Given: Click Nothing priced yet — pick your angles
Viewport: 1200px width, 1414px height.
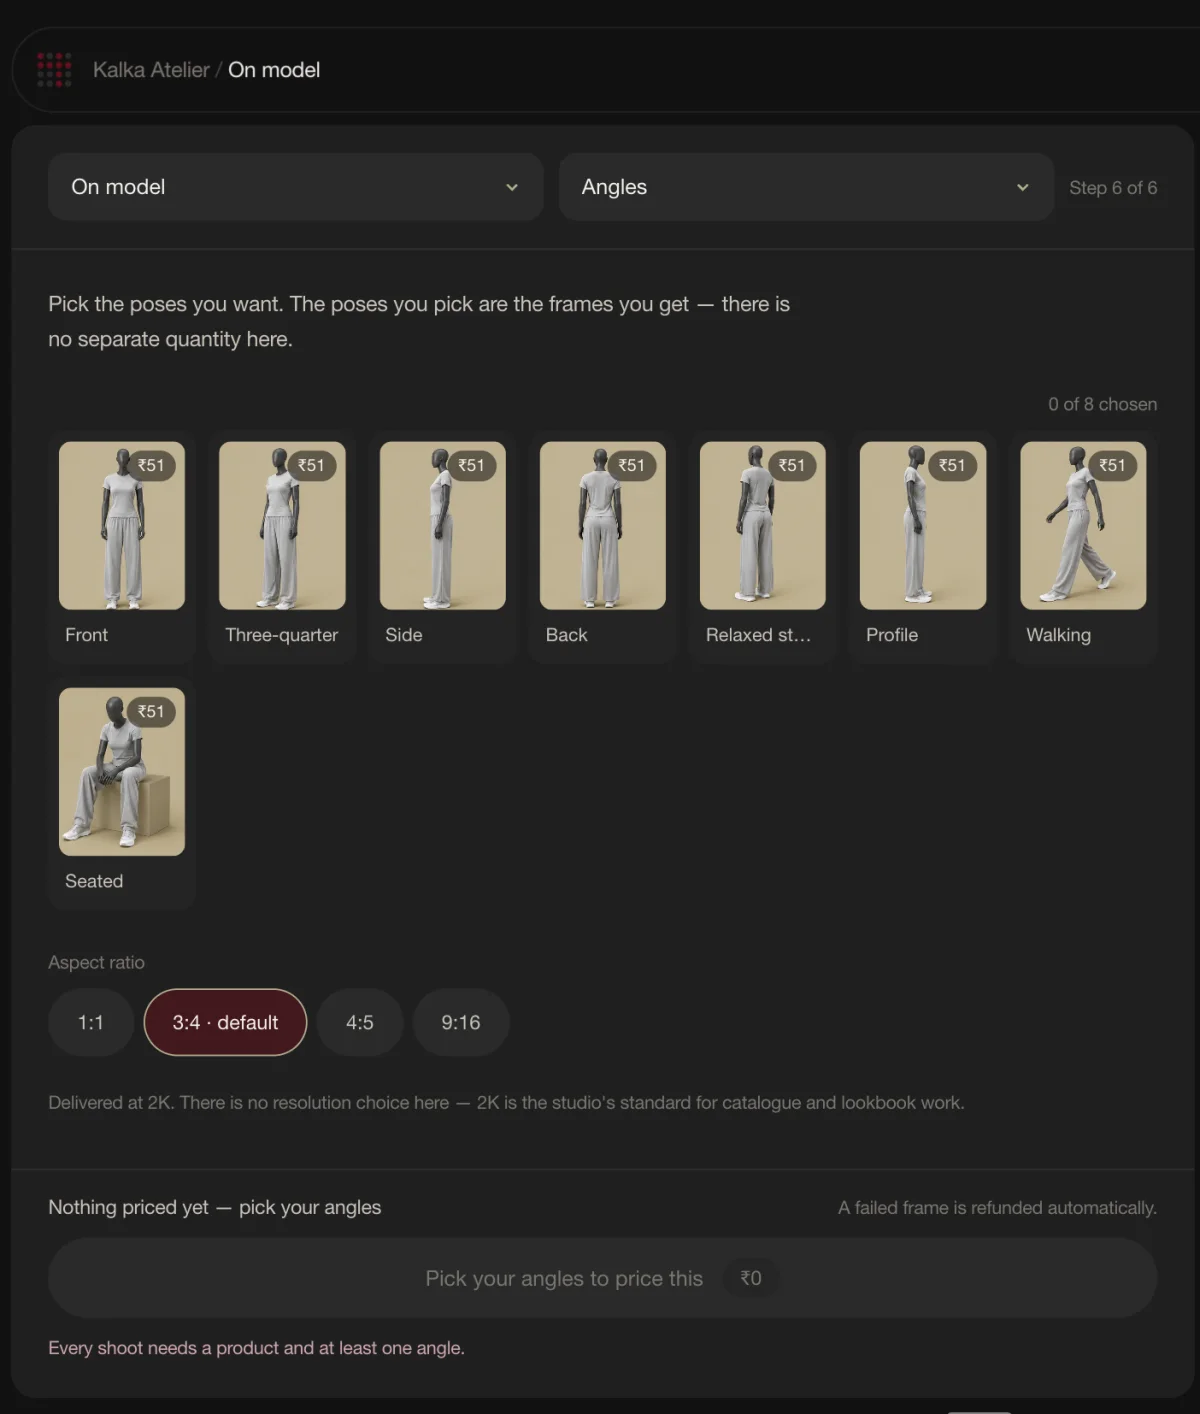Looking at the screenshot, I should coord(215,1207).
